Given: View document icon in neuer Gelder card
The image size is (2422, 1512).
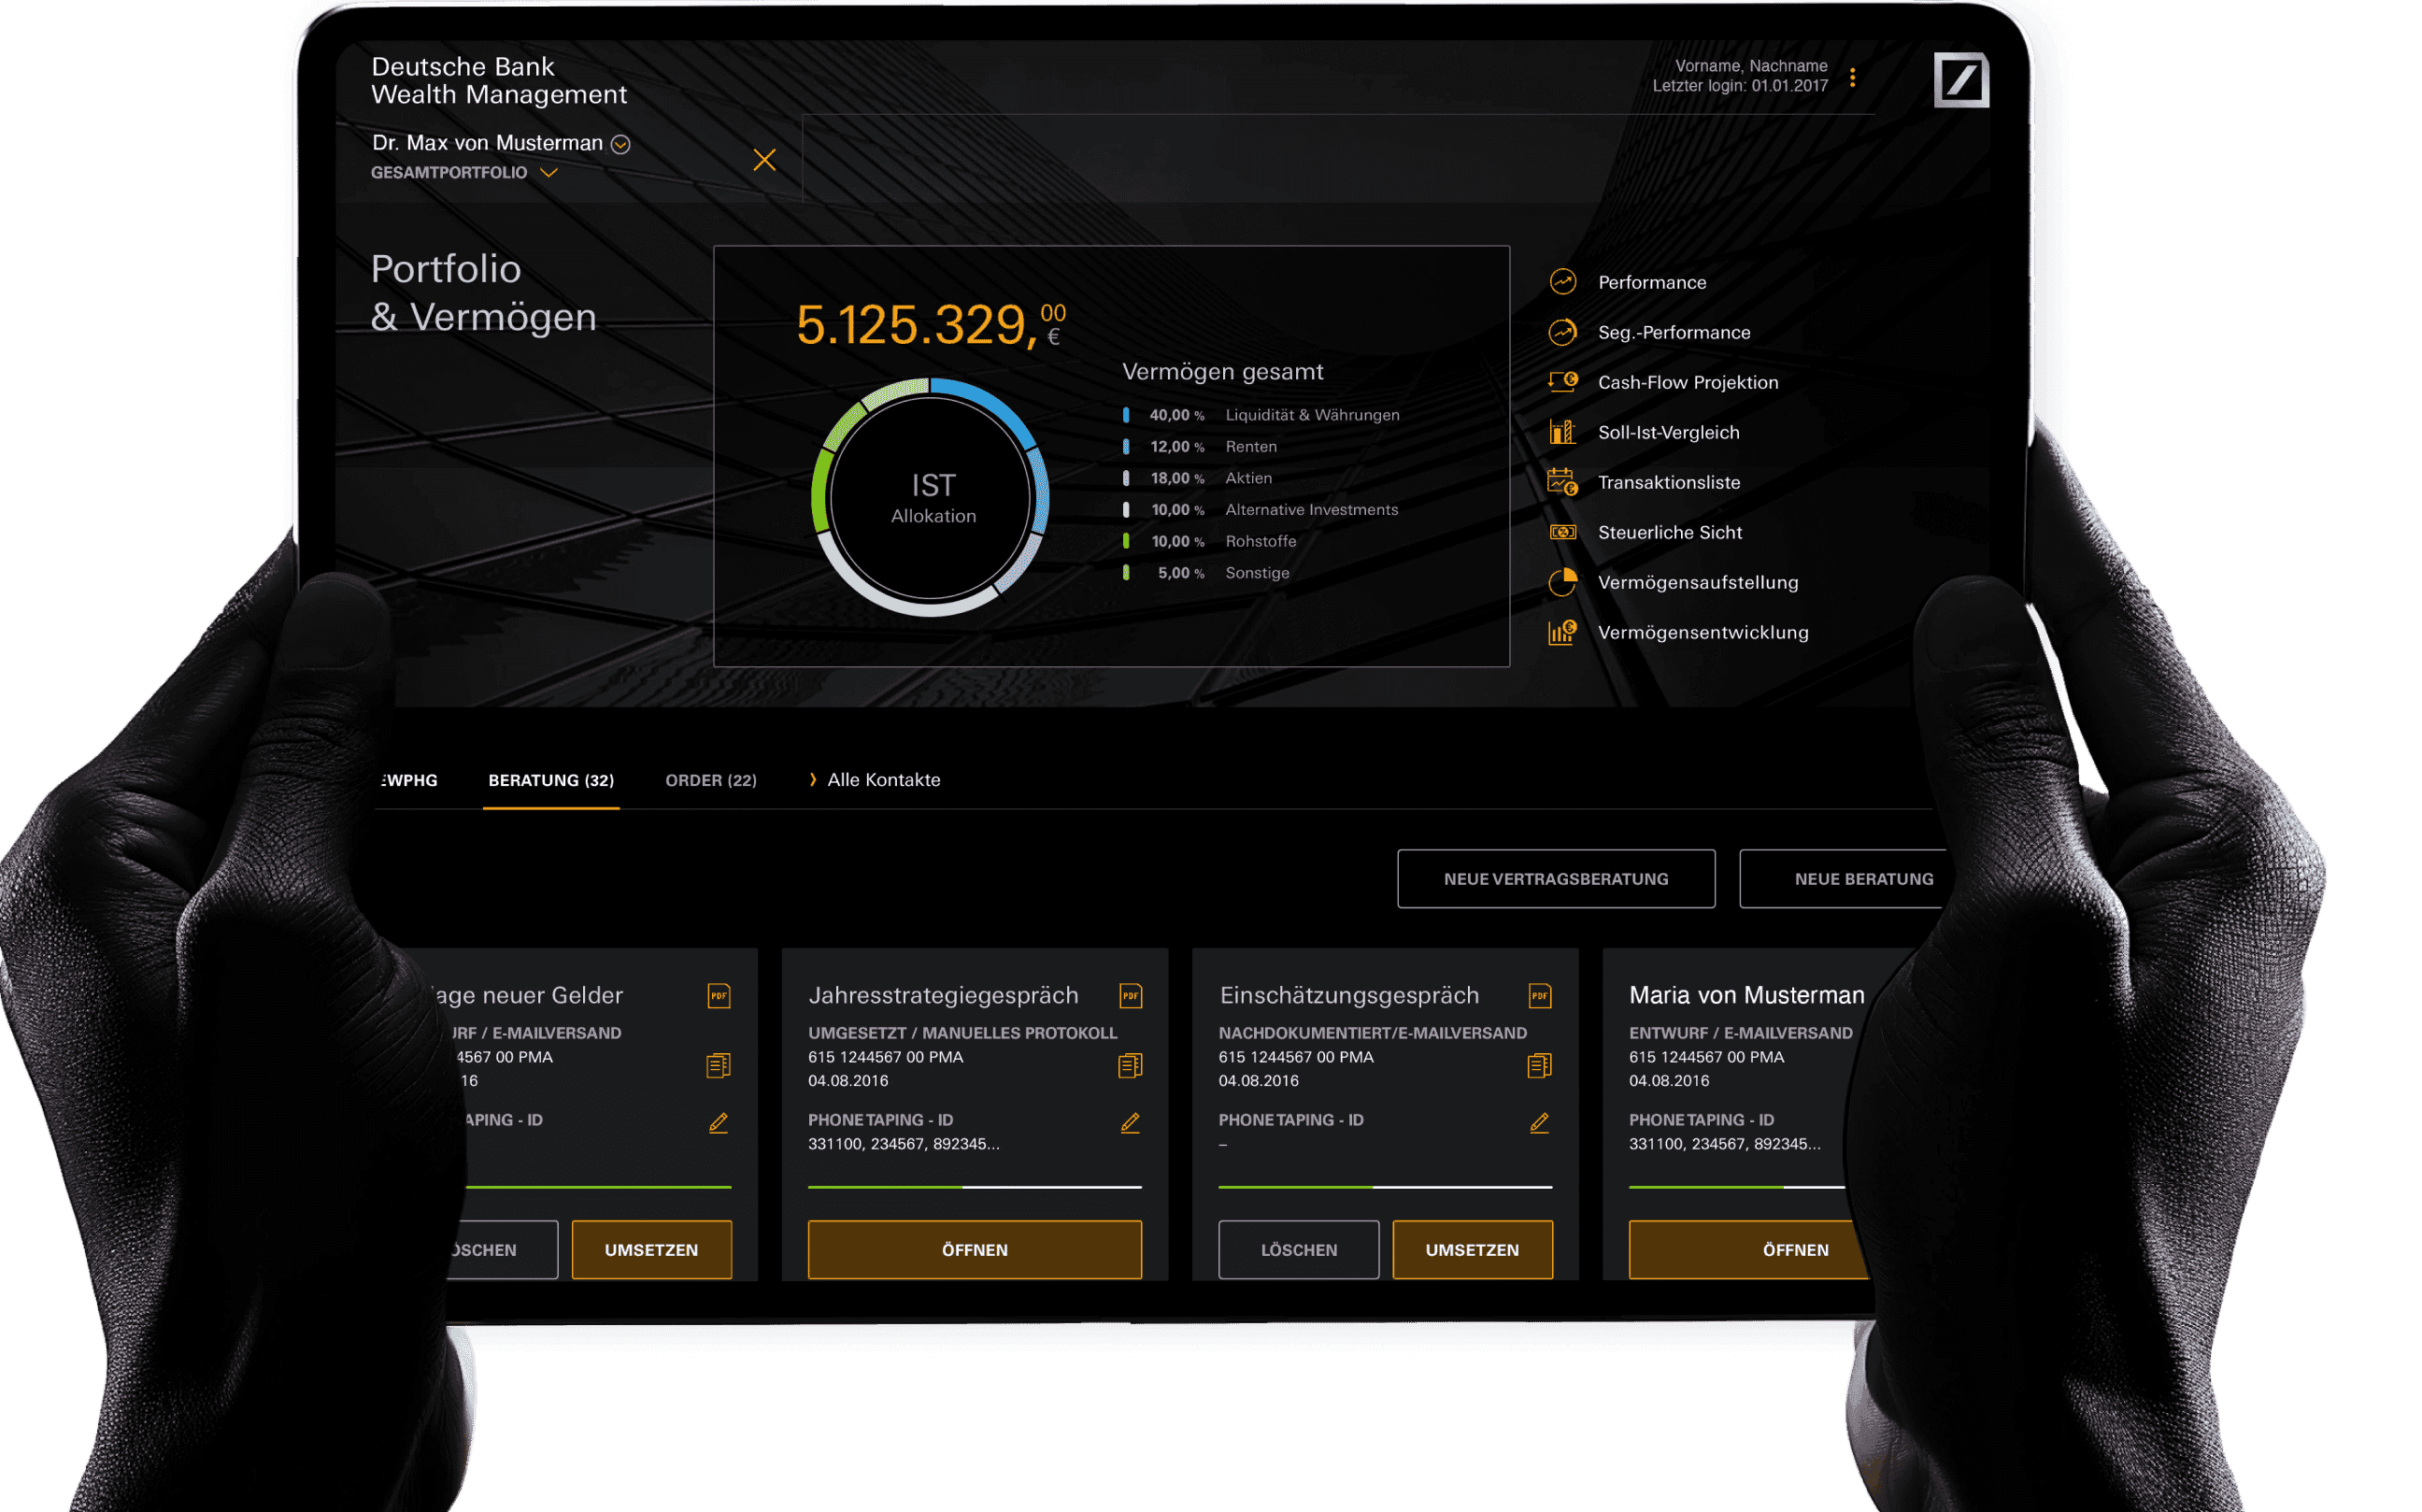Looking at the screenshot, I should coord(718,1066).
